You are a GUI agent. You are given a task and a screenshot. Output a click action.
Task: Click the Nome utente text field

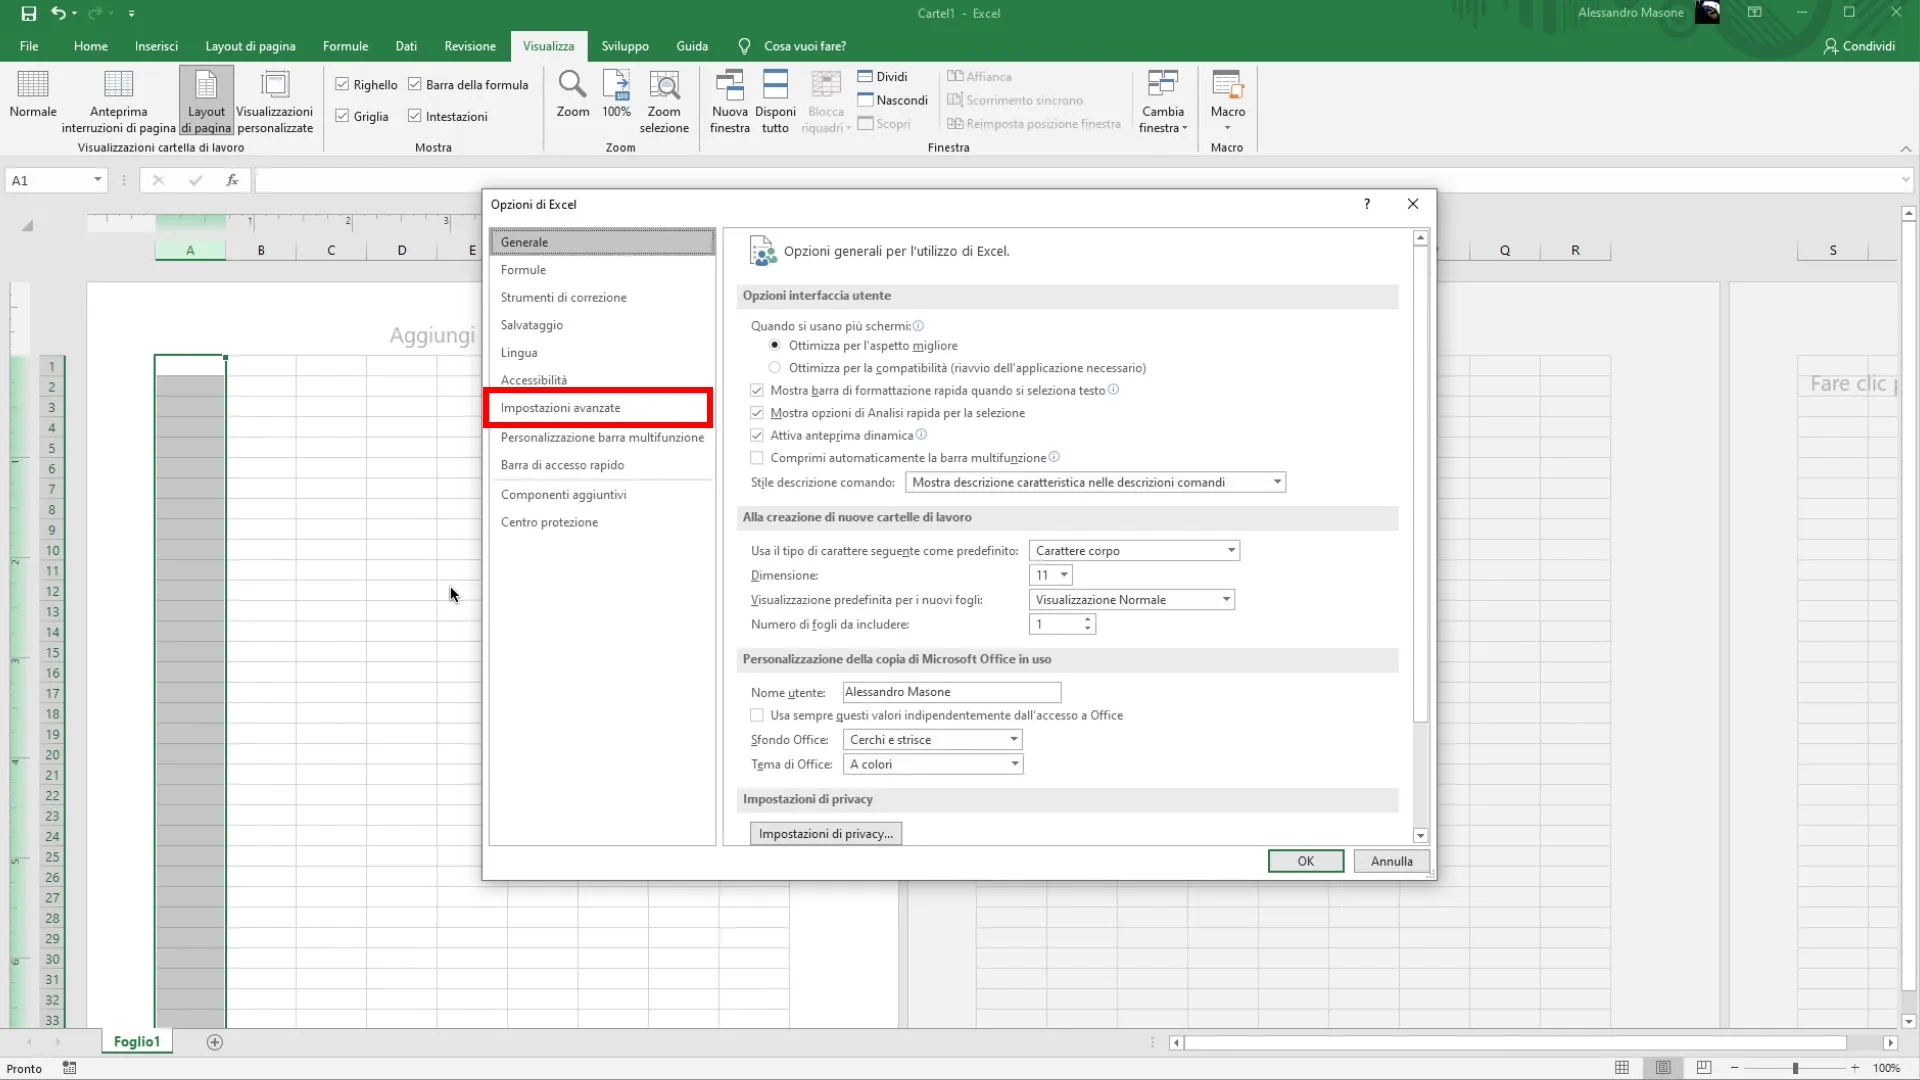(x=950, y=692)
